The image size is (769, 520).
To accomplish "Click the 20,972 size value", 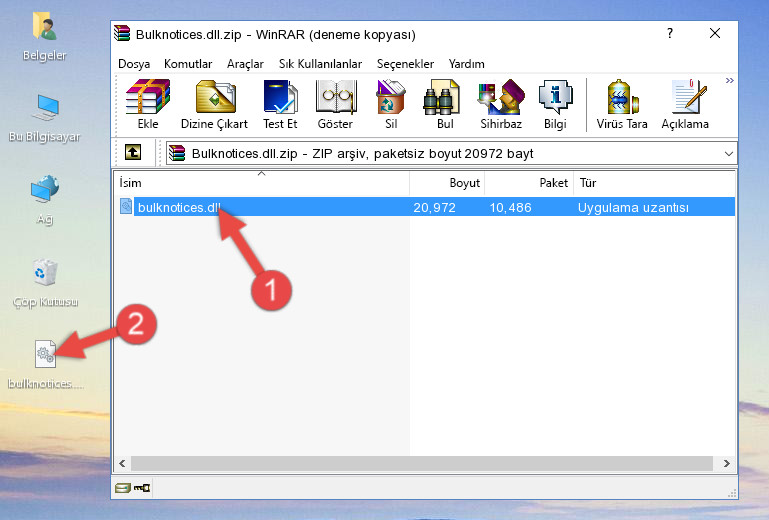I will click(x=435, y=208).
